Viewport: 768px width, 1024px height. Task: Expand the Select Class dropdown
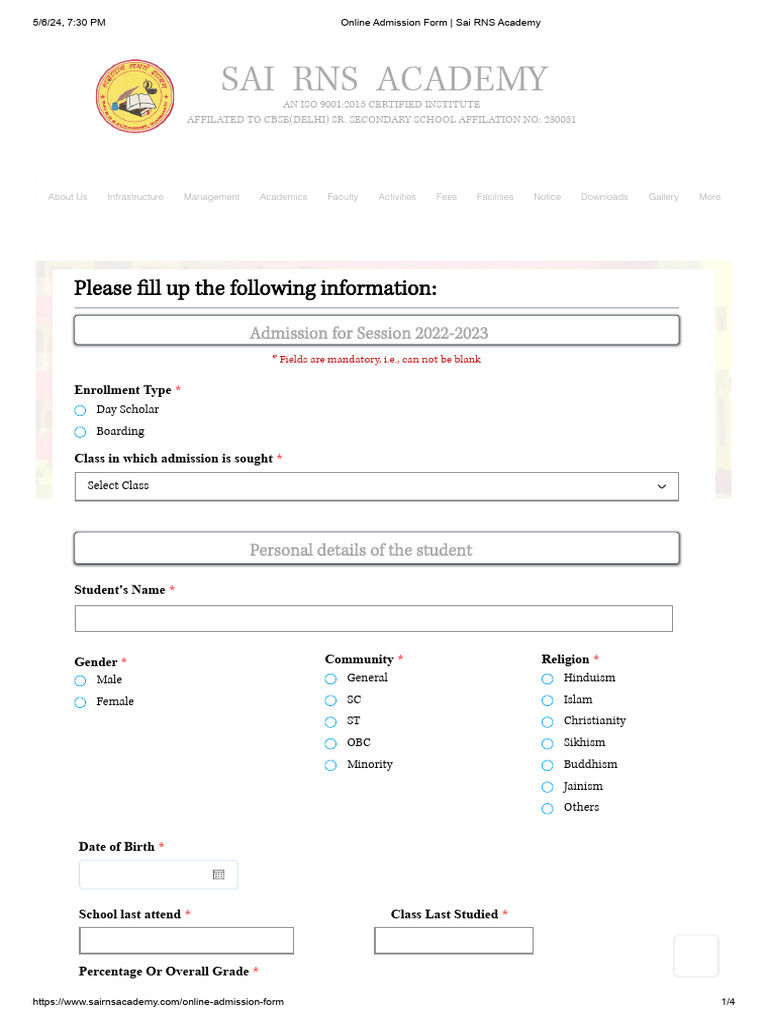tap(376, 486)
